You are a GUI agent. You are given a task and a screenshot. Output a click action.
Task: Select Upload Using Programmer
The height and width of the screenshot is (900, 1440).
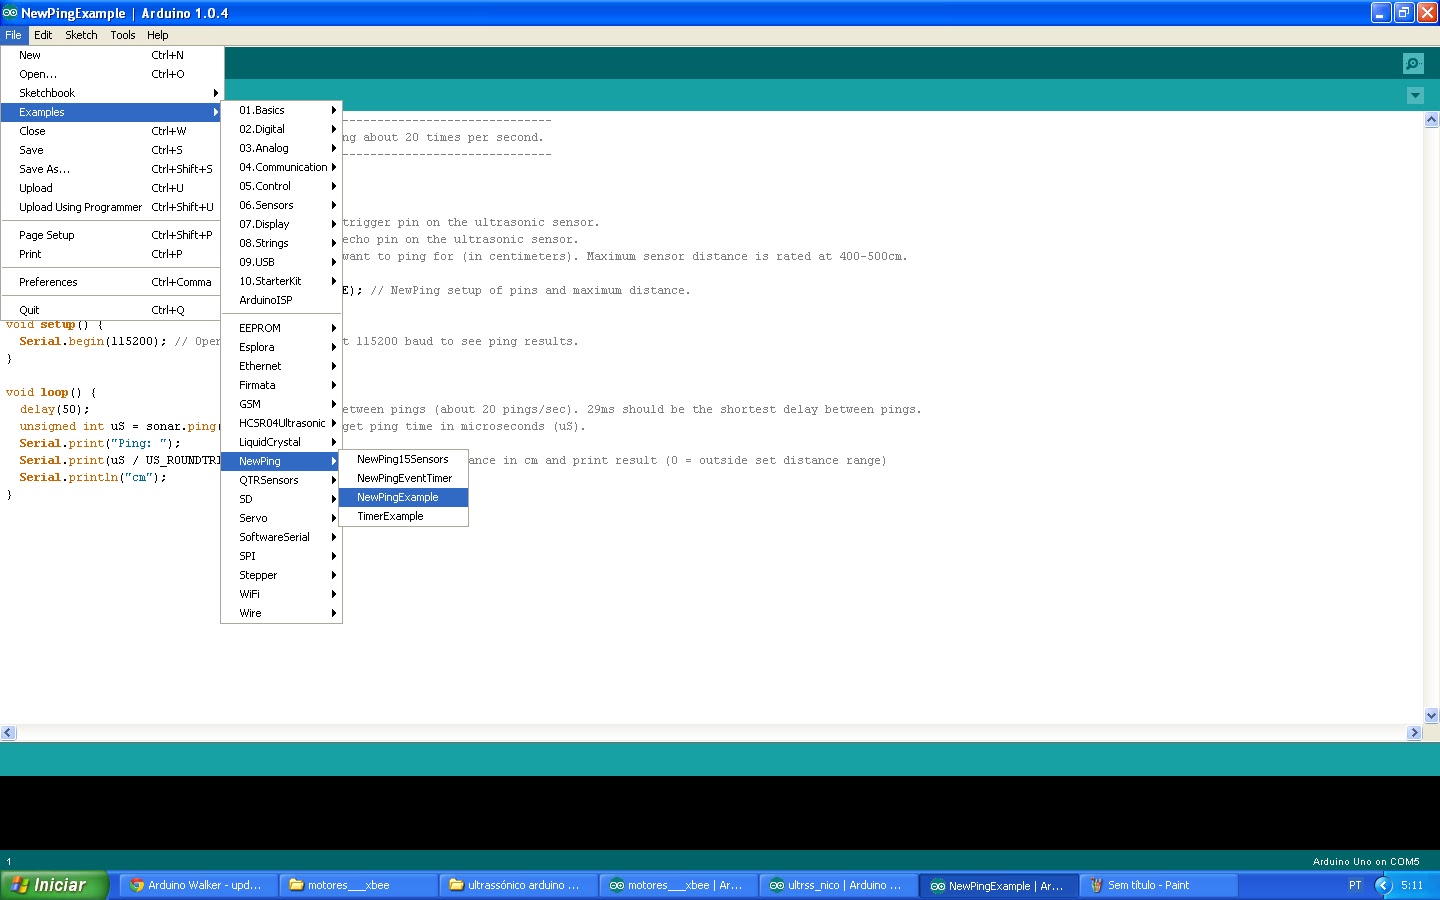(111, 207)
